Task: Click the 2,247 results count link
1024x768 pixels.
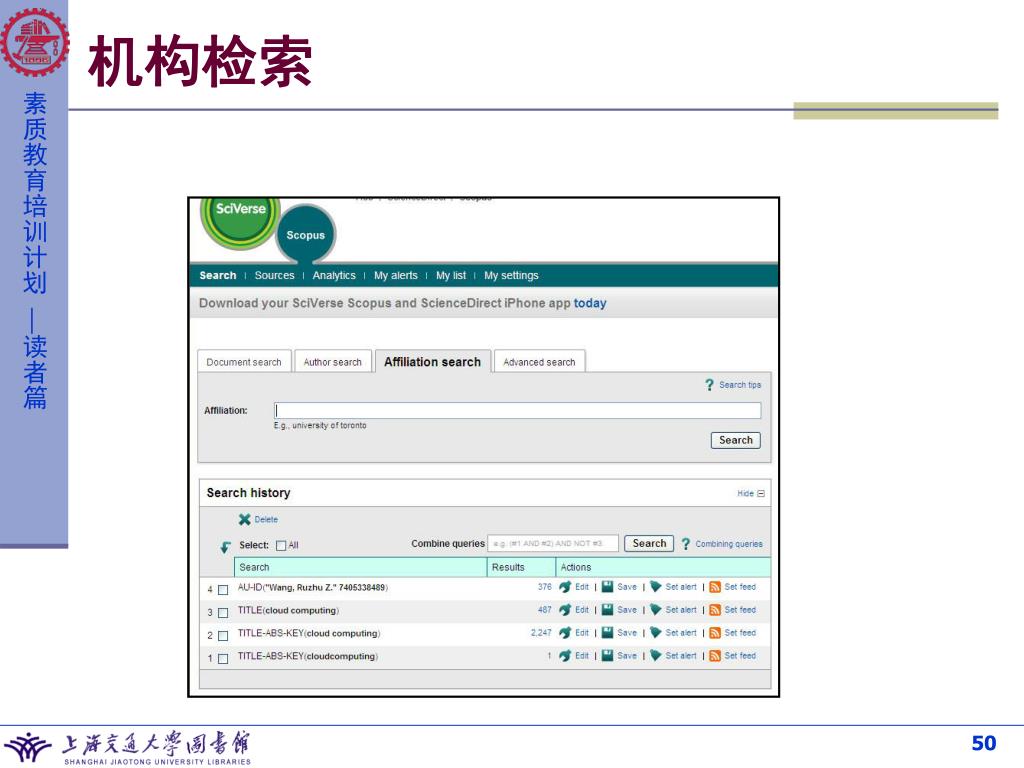Action: pyautogui.click(x=541, y=632)
